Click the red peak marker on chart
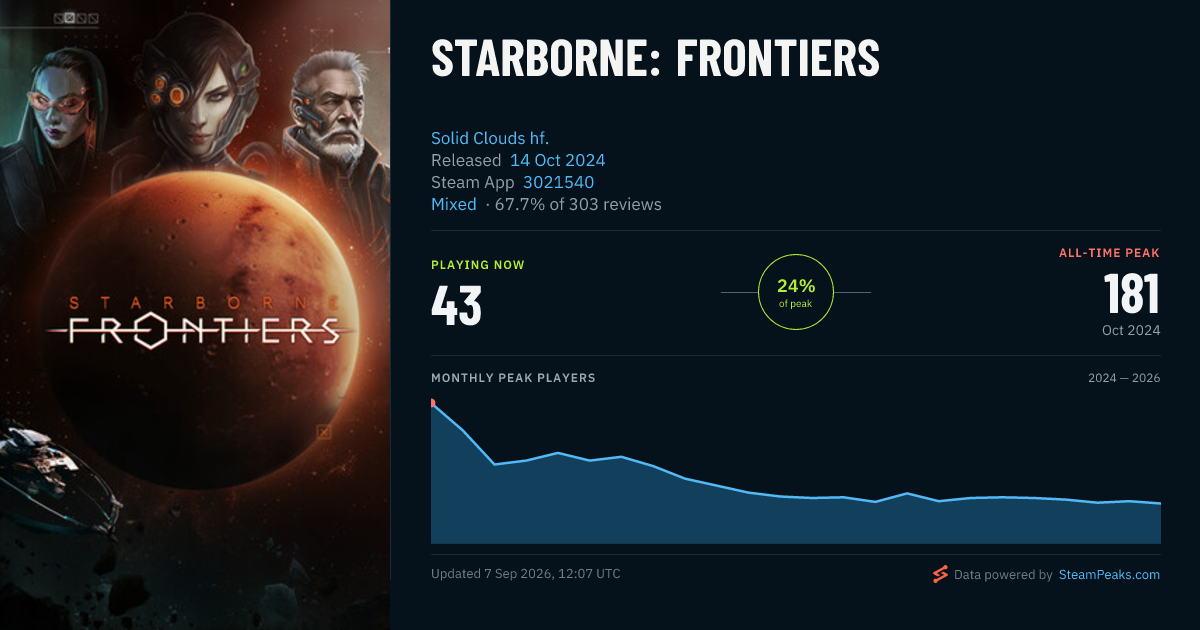This screenshot has height=630, width=1200. [x=432, y=403]
